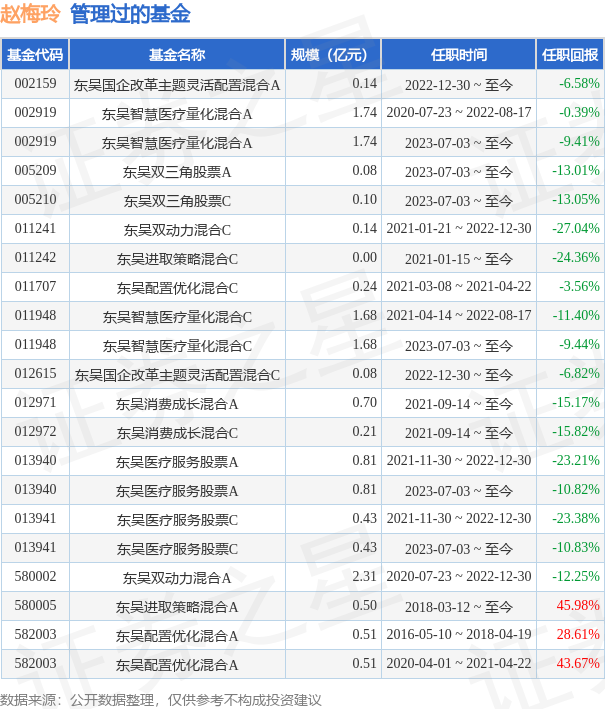This screenshot has width=605, height=709.
Task: Click fund code 011707
Action: point(35,286)
